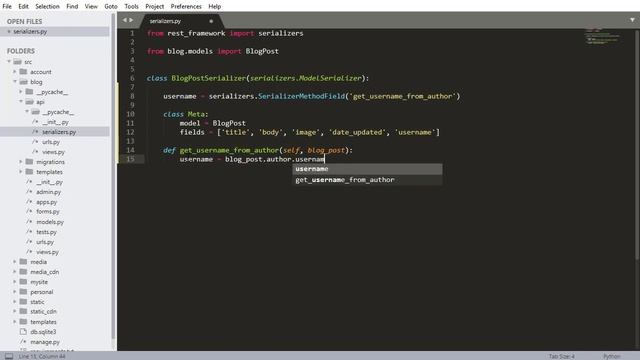Screen dimensions: 640x360
Task: Open __init__.py inside the api folder
Action: coord(56,122)
